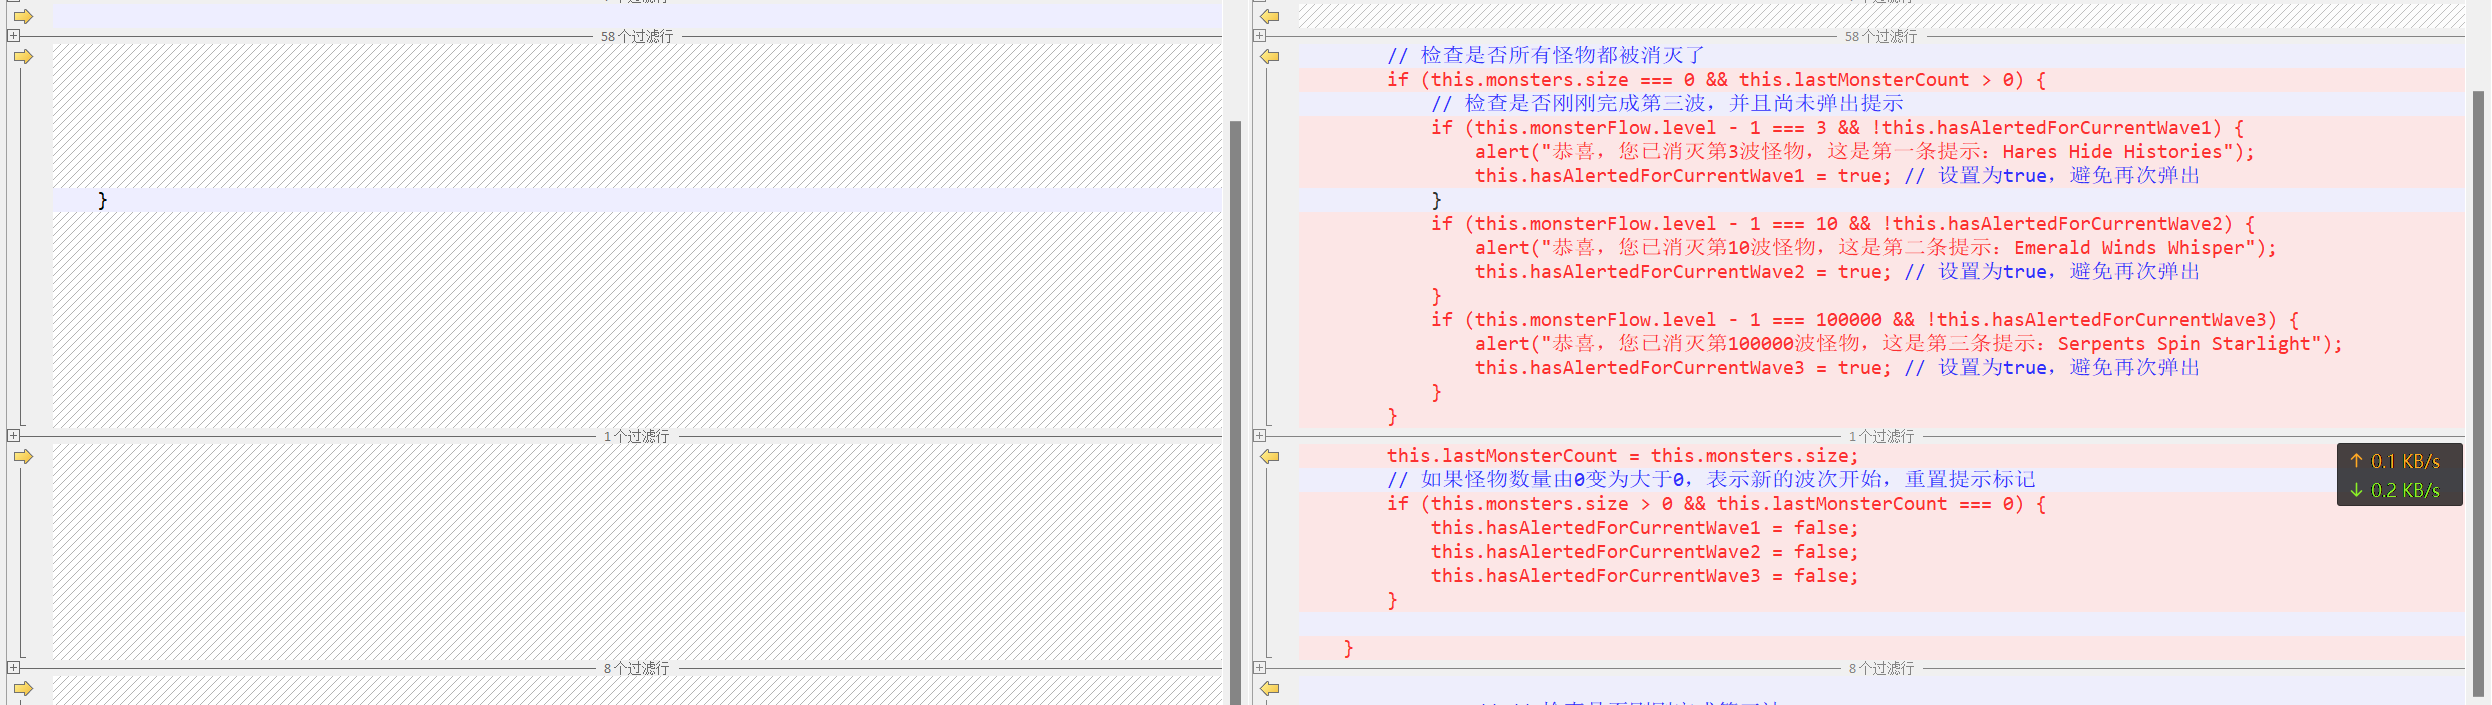Click left pane label 1个过滤行
Image resolution: width=2492 pixels, height=705 pixels.
[x=636, y=436]
